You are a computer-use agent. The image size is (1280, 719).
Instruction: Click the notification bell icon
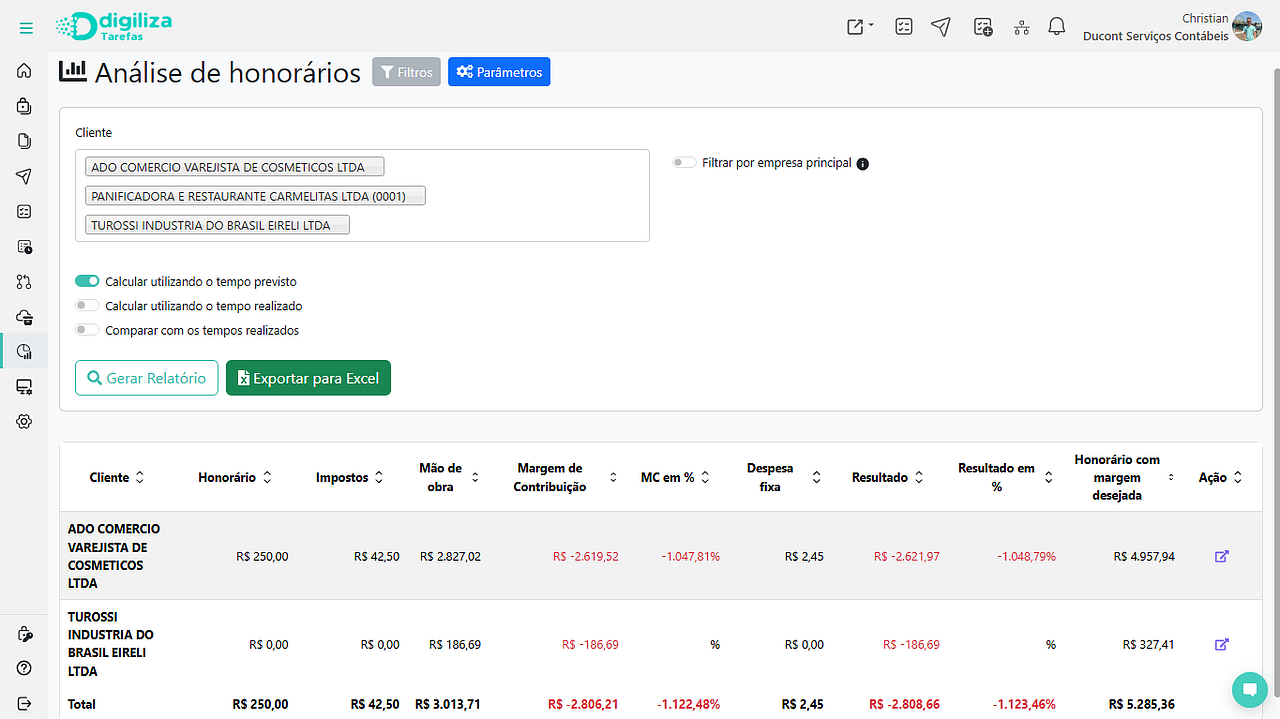[x=1056, y=27]
